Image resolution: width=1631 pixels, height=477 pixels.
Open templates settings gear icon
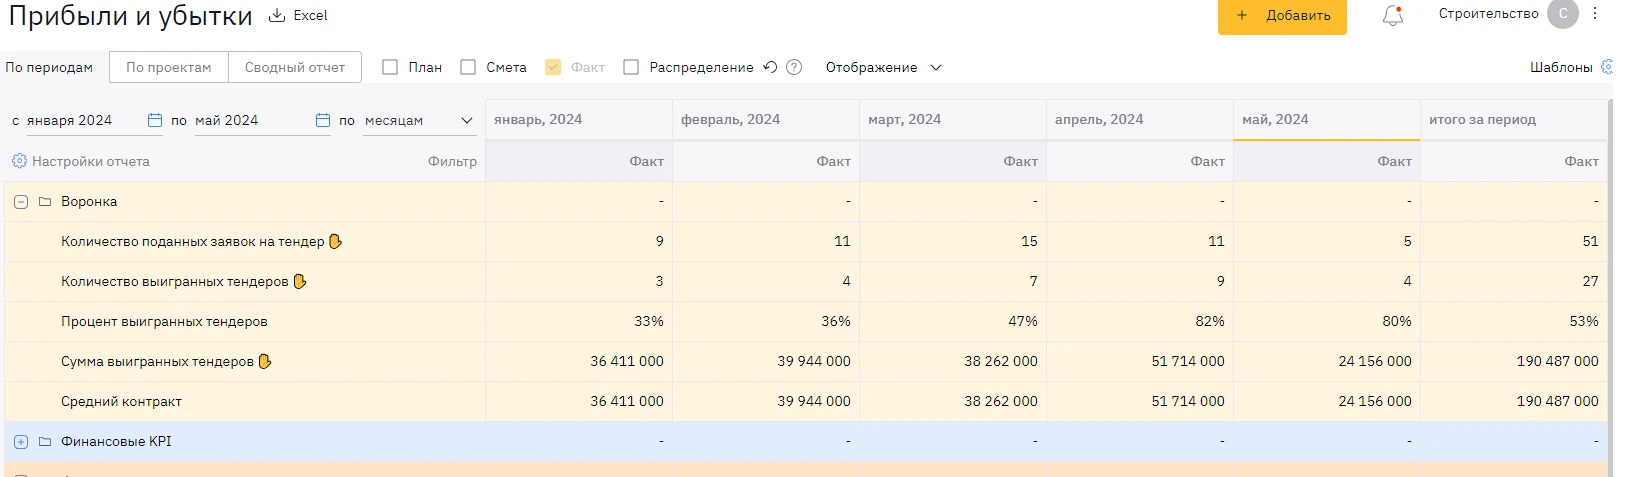click(1607, 67)
